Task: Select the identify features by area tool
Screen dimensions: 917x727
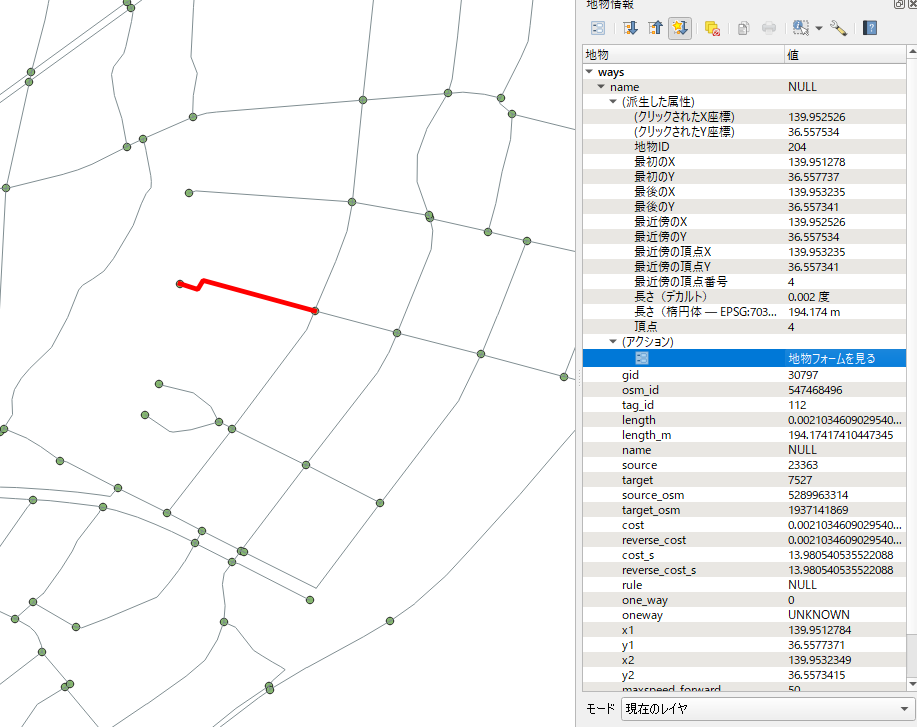Action: (x=800, y=29)
